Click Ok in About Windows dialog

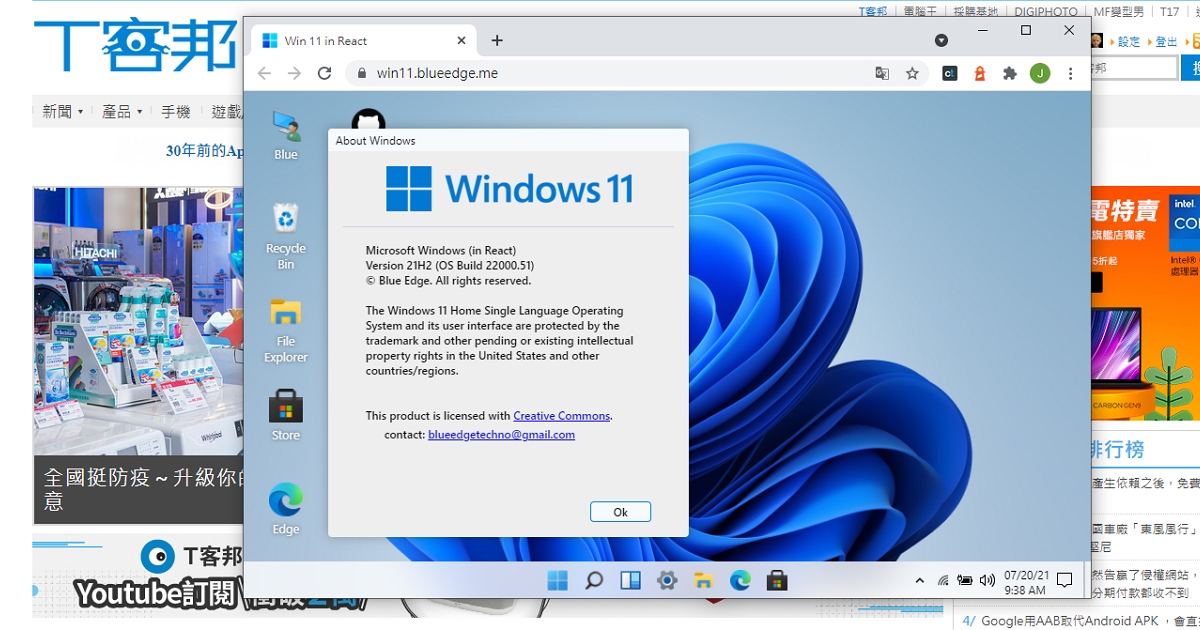click(x=620, y=512)
